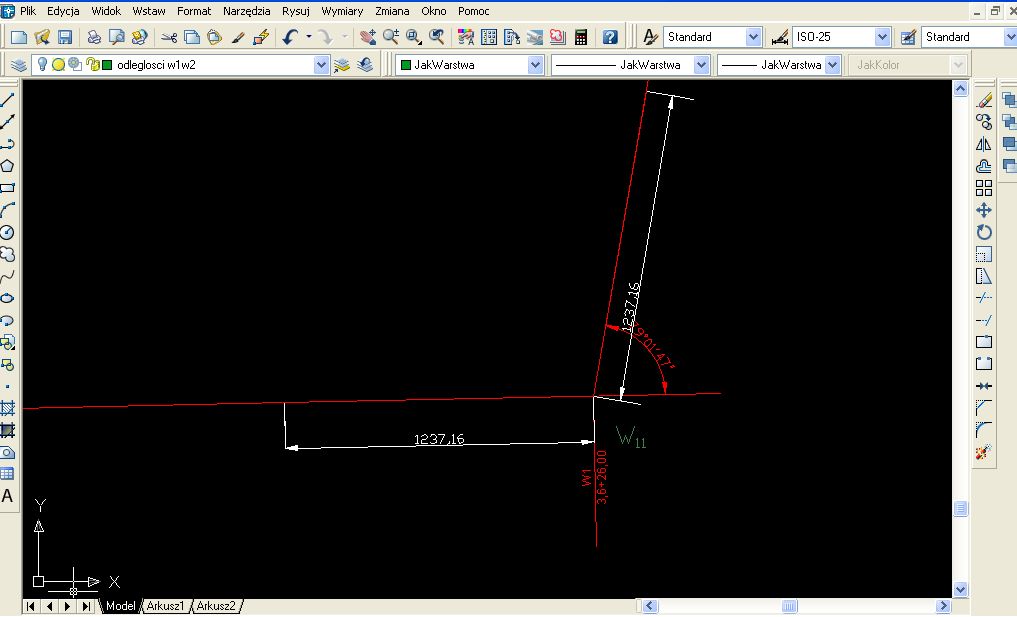Select the Scale modify tool

pyautogui.click(x=984, y=254)
